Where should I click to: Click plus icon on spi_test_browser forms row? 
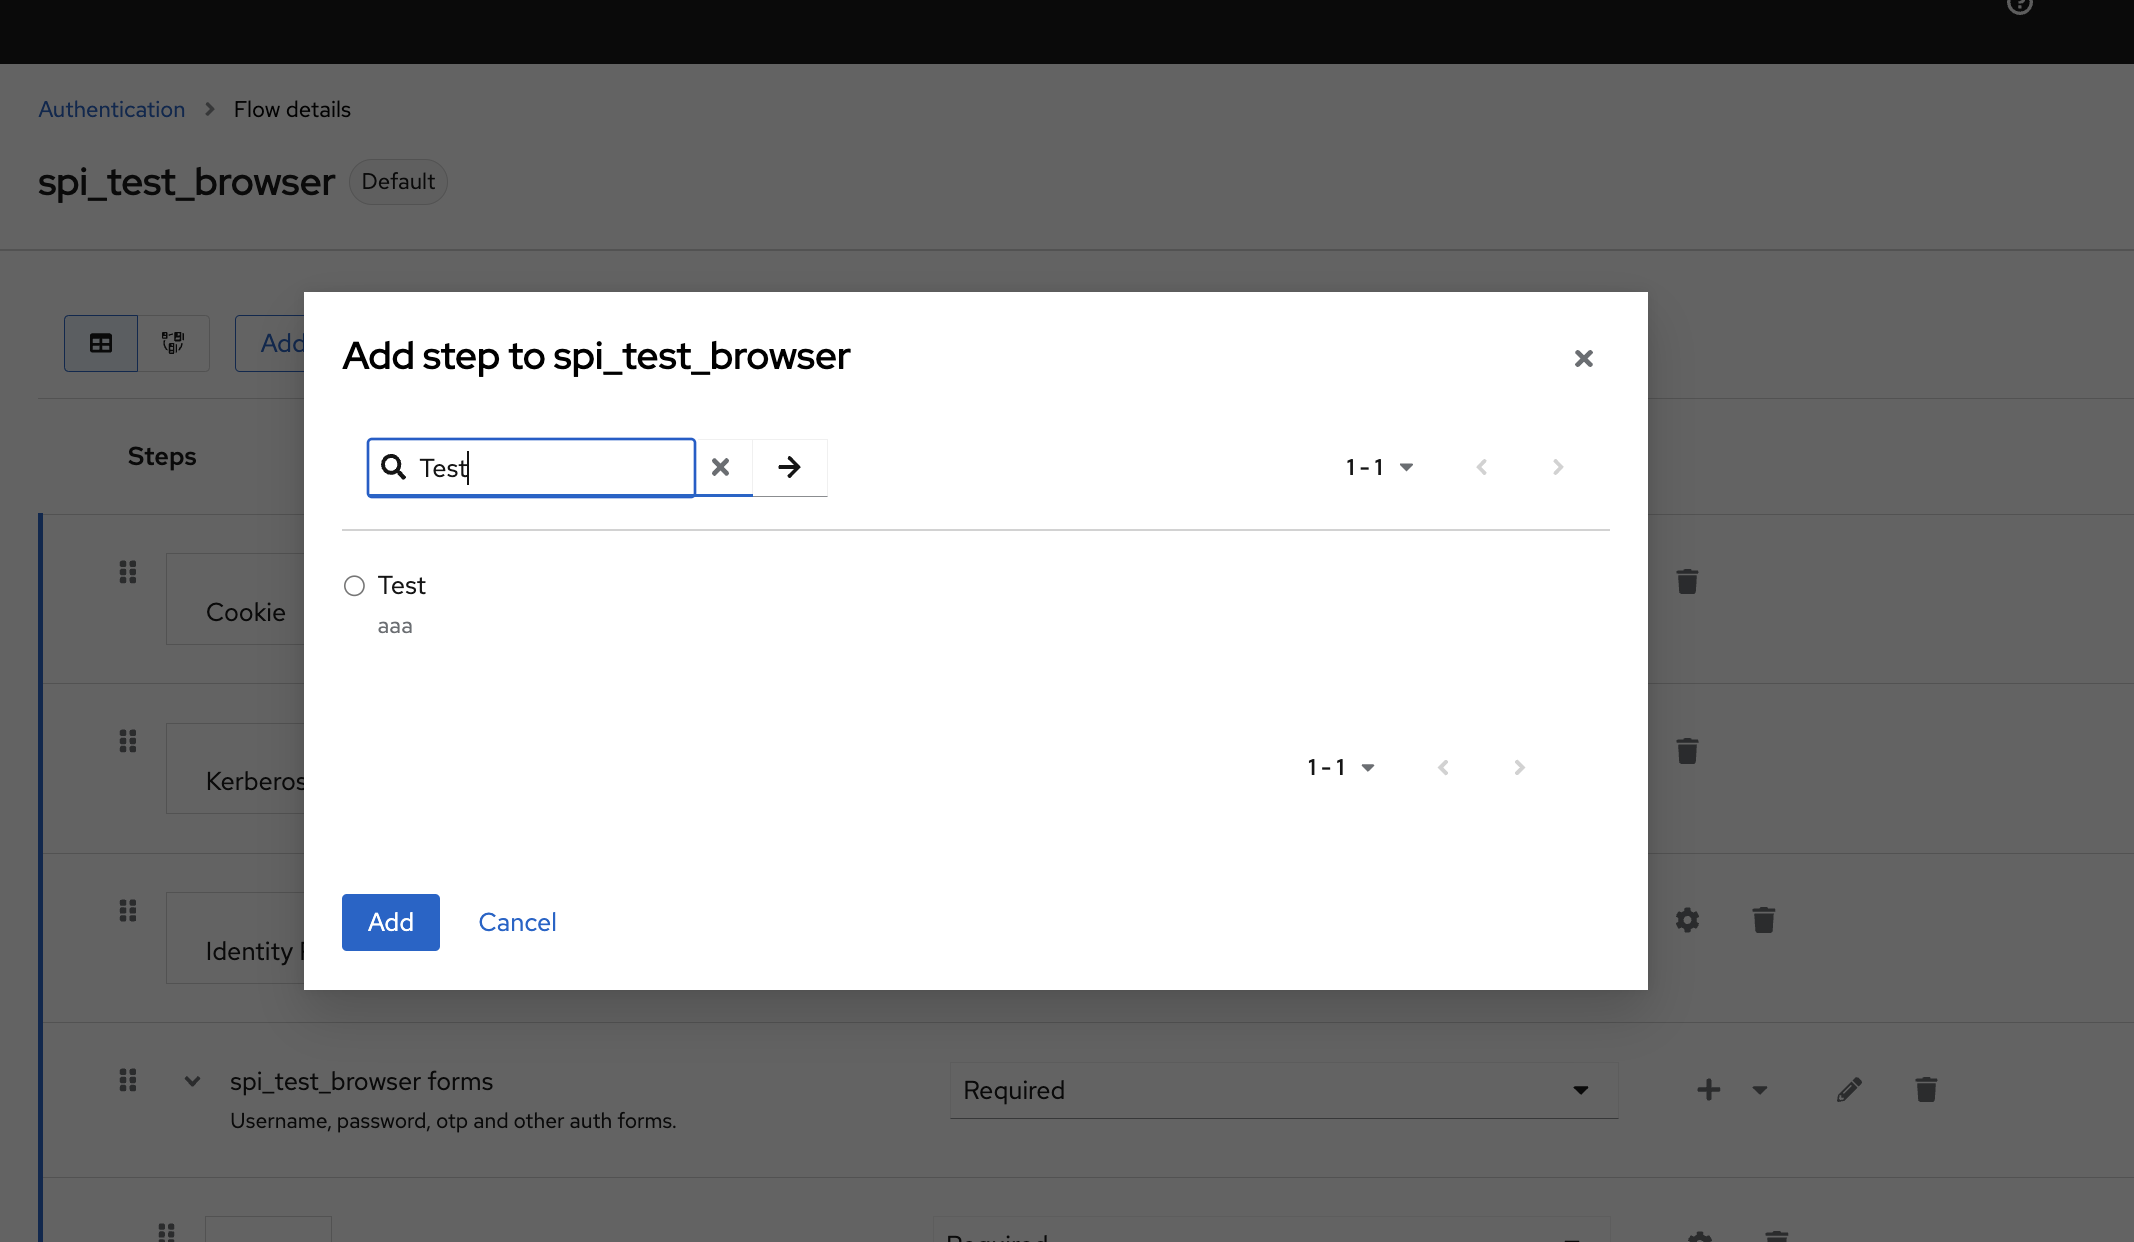[1708, 1089]
